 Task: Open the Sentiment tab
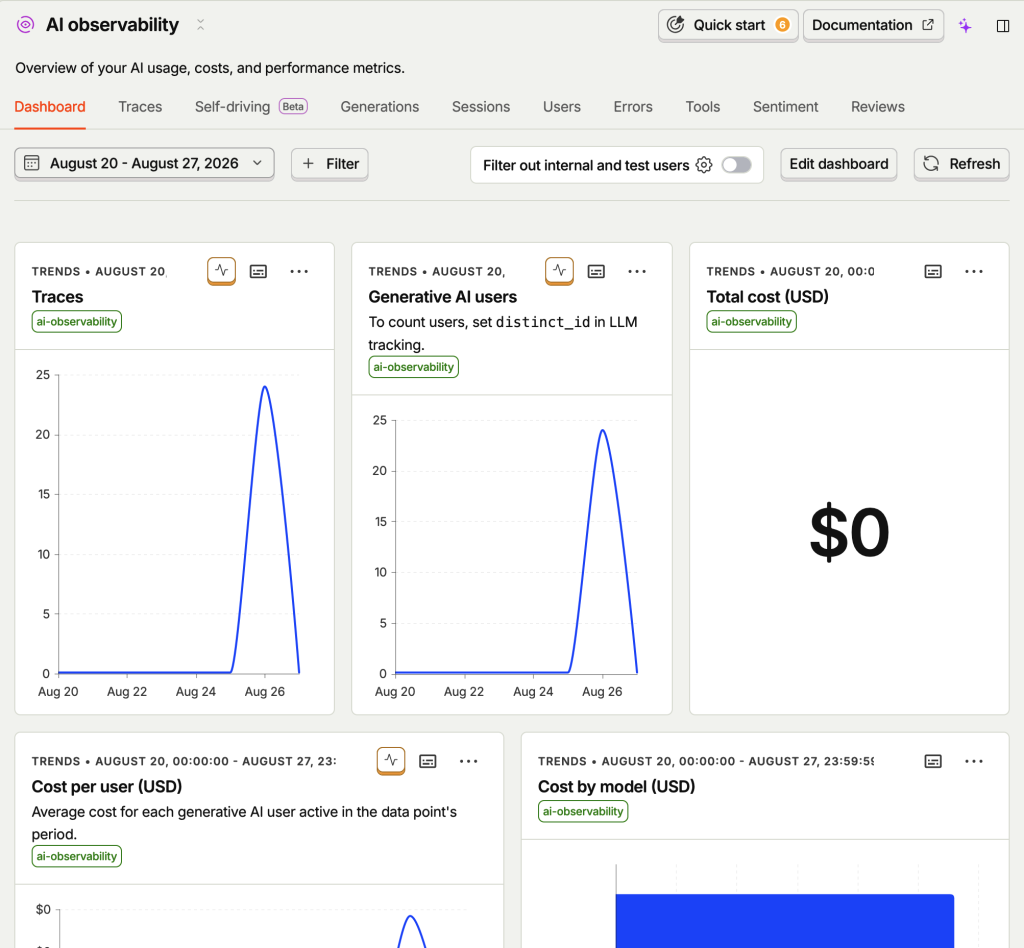tap(786, 107)
